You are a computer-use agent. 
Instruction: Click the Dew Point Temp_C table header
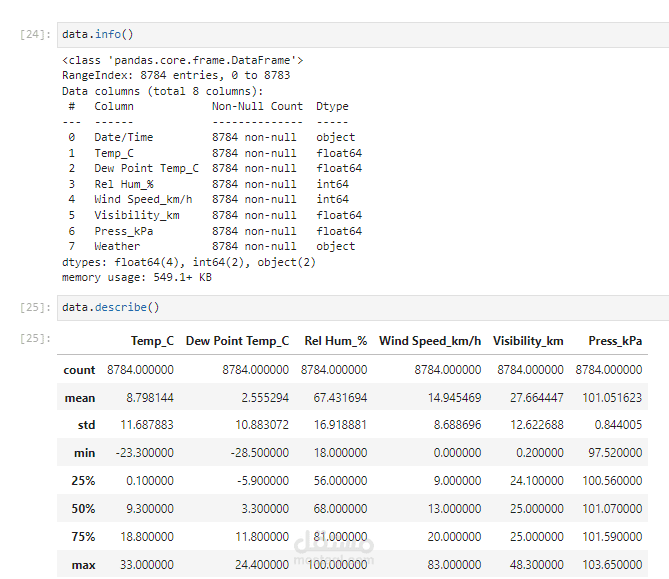(x=237, y=341)
